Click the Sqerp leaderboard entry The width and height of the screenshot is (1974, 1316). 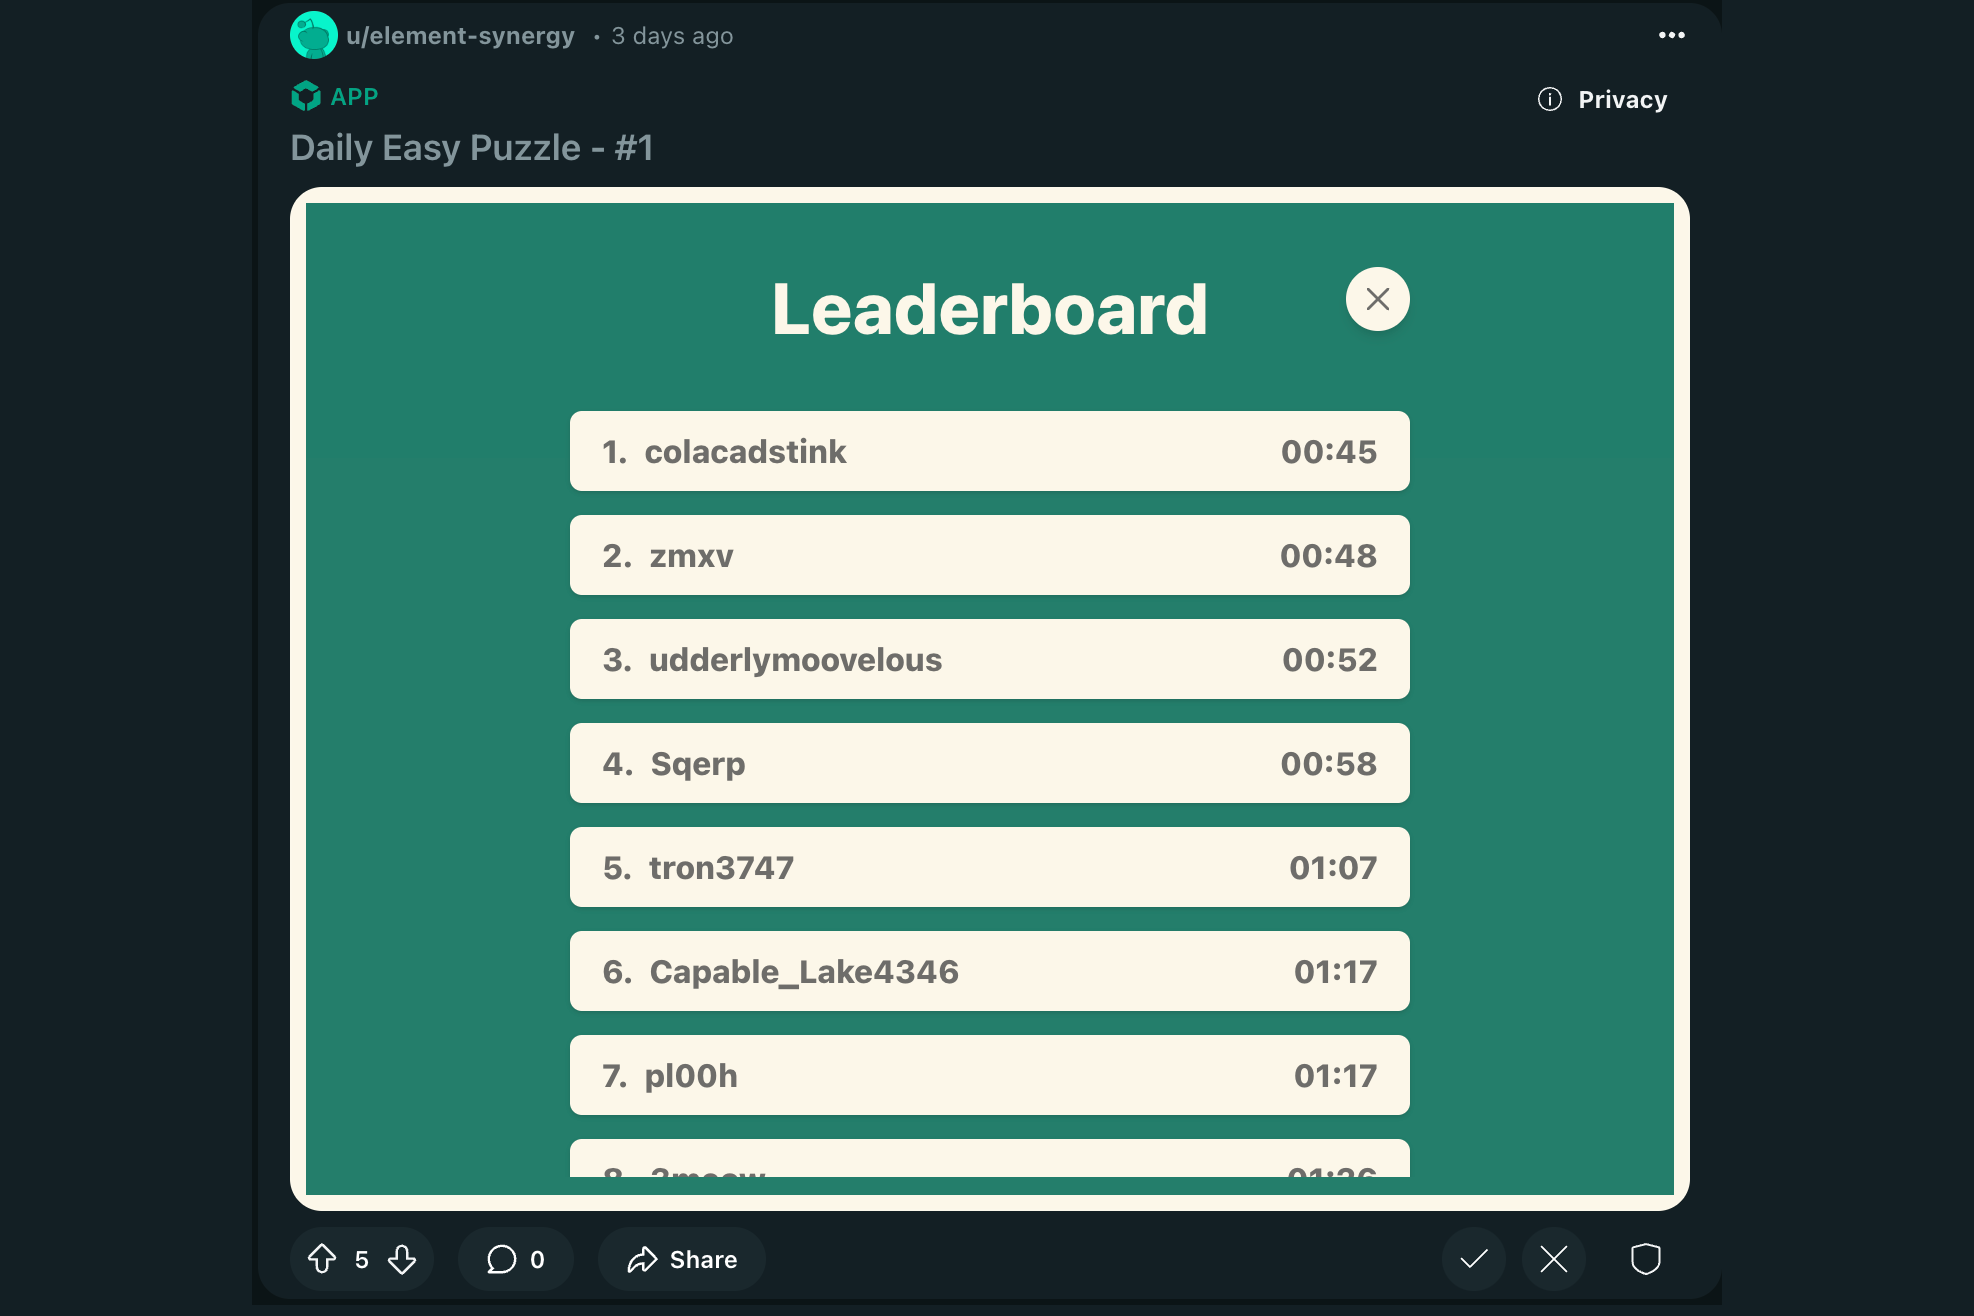point(989,763)
